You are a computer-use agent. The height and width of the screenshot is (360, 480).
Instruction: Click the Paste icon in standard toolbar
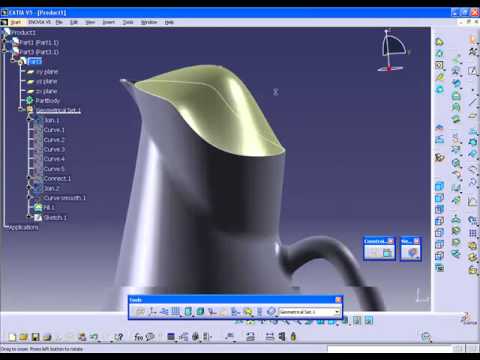82,337
